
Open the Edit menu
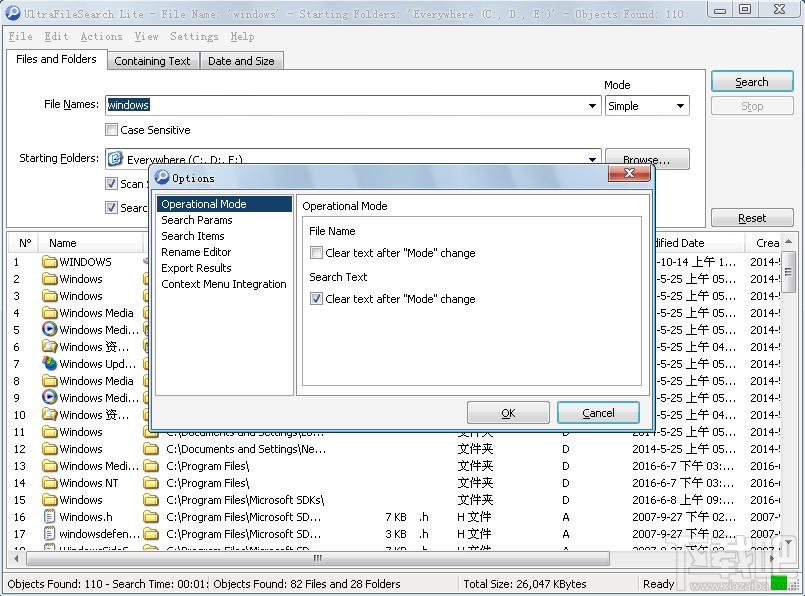click(x=56, y=36)
